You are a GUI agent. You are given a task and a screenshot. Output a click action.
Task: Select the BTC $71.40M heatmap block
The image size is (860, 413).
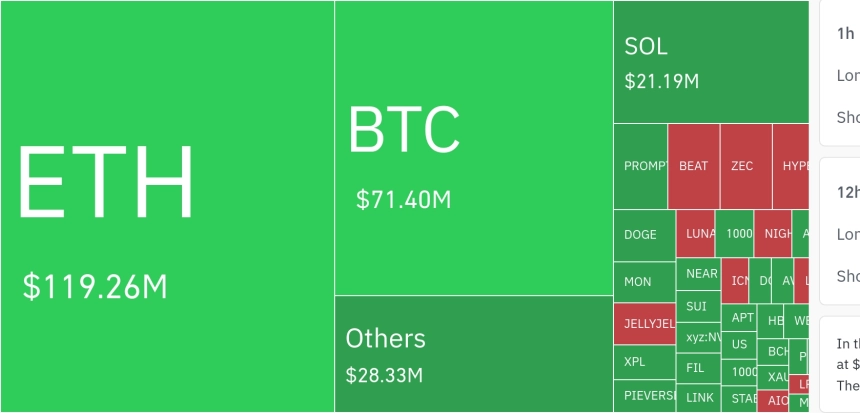coord(473,148)
